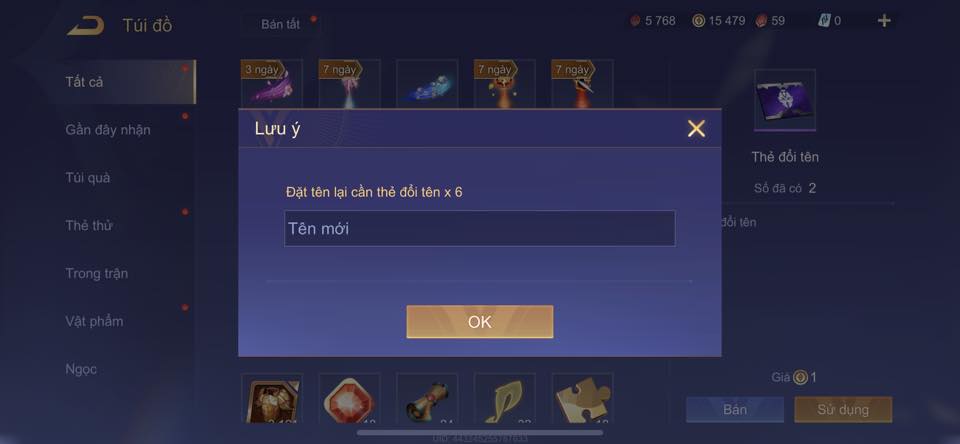Tap the Sử dụng use button
This screenshot has width=960, height=444.
coord(843,409)
